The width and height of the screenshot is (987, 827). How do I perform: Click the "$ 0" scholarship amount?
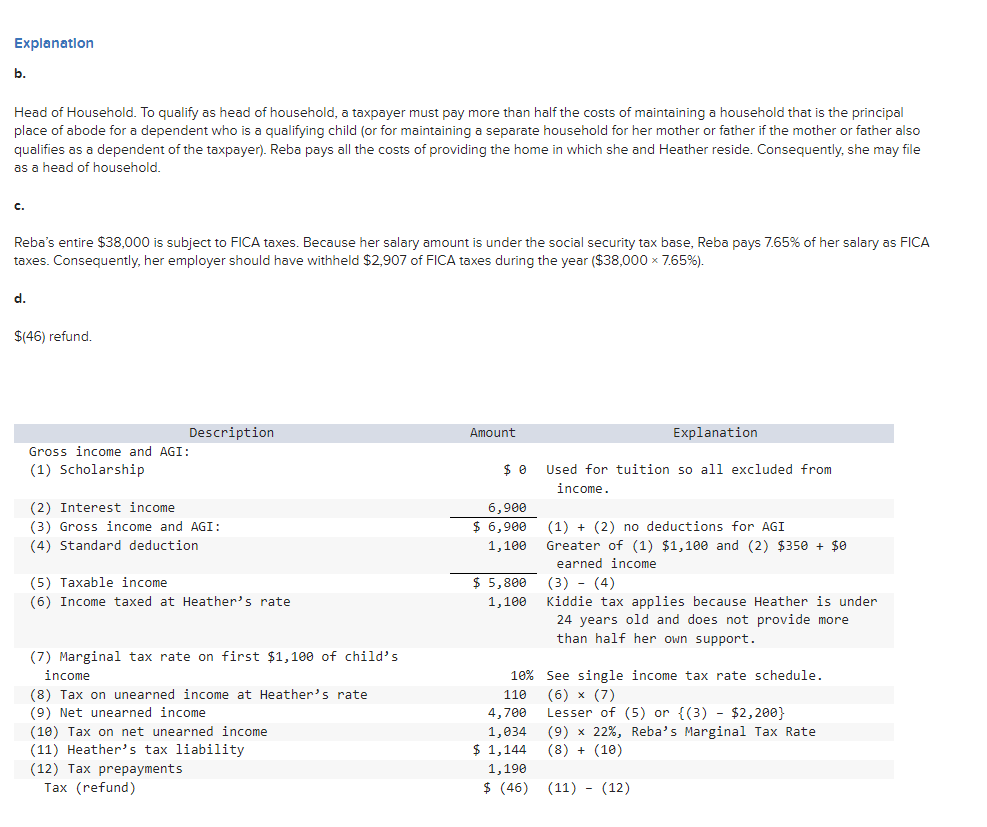(514, 470)
